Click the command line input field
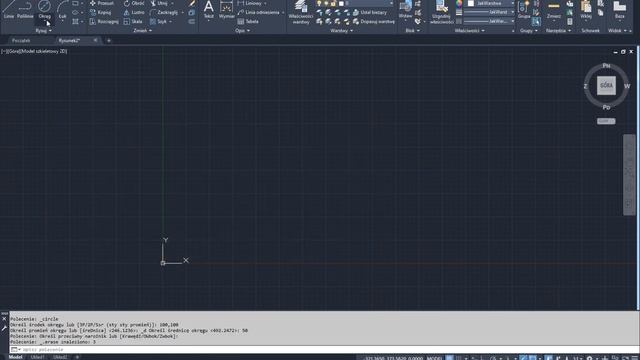Viewport: 640px width, 360px height. tap(323, 349)
